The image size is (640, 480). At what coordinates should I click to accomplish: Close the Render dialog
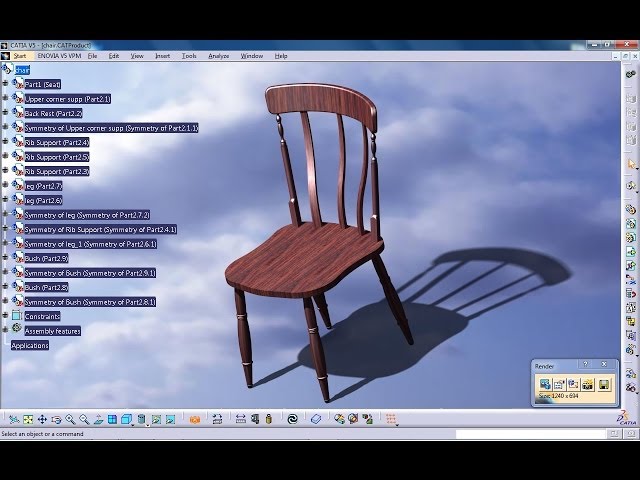click(x=604, y=364)
